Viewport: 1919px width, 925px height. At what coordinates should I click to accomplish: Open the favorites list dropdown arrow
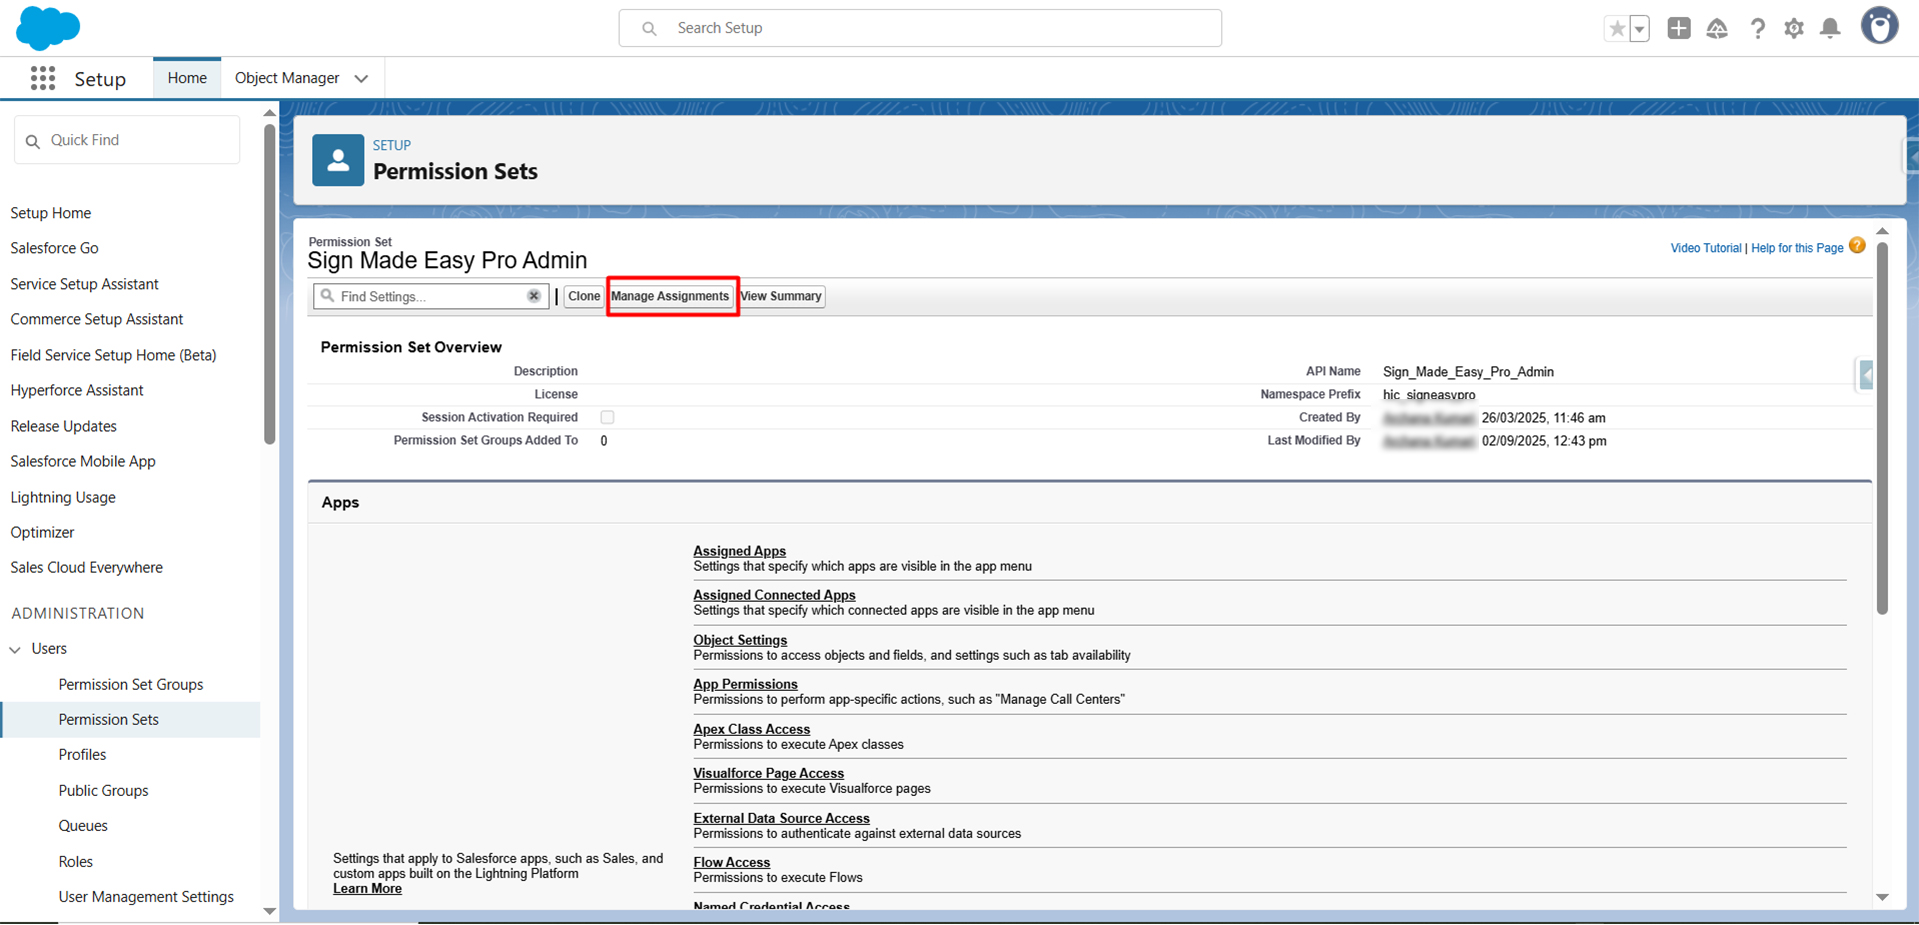pos(1639,29)
